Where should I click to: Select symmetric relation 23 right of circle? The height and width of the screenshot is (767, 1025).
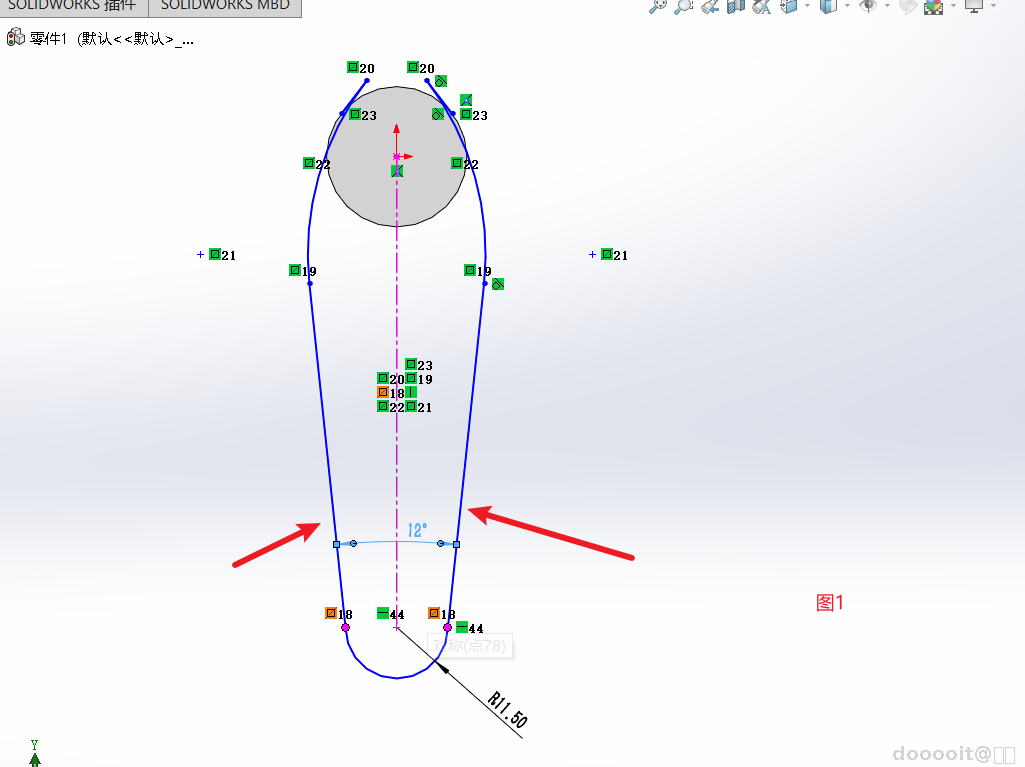click(x=466, y=114)
